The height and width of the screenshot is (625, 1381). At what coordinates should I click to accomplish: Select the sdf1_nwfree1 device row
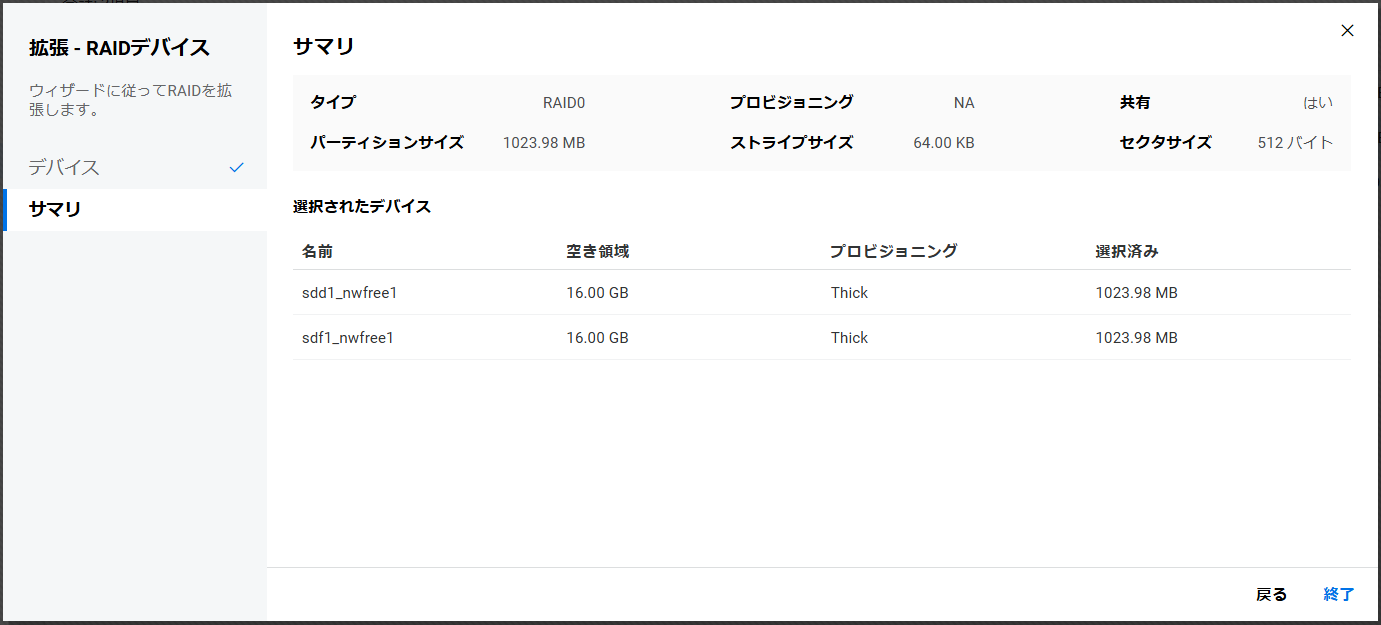pyautogui.click(x=348, y=338)
